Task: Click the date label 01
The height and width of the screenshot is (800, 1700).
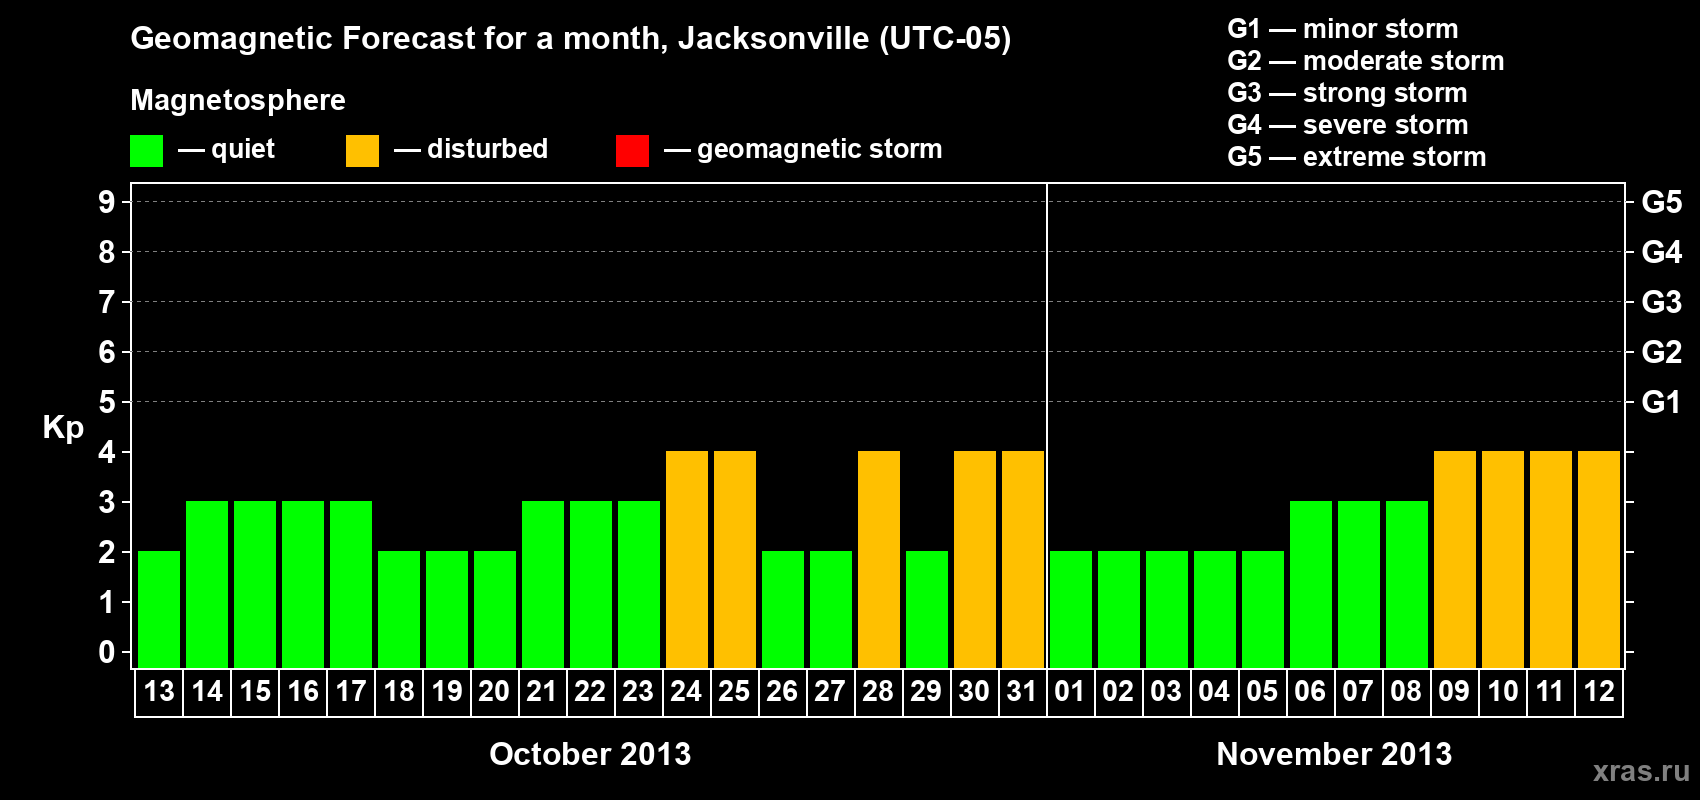Action: (x=1070, y=691)
